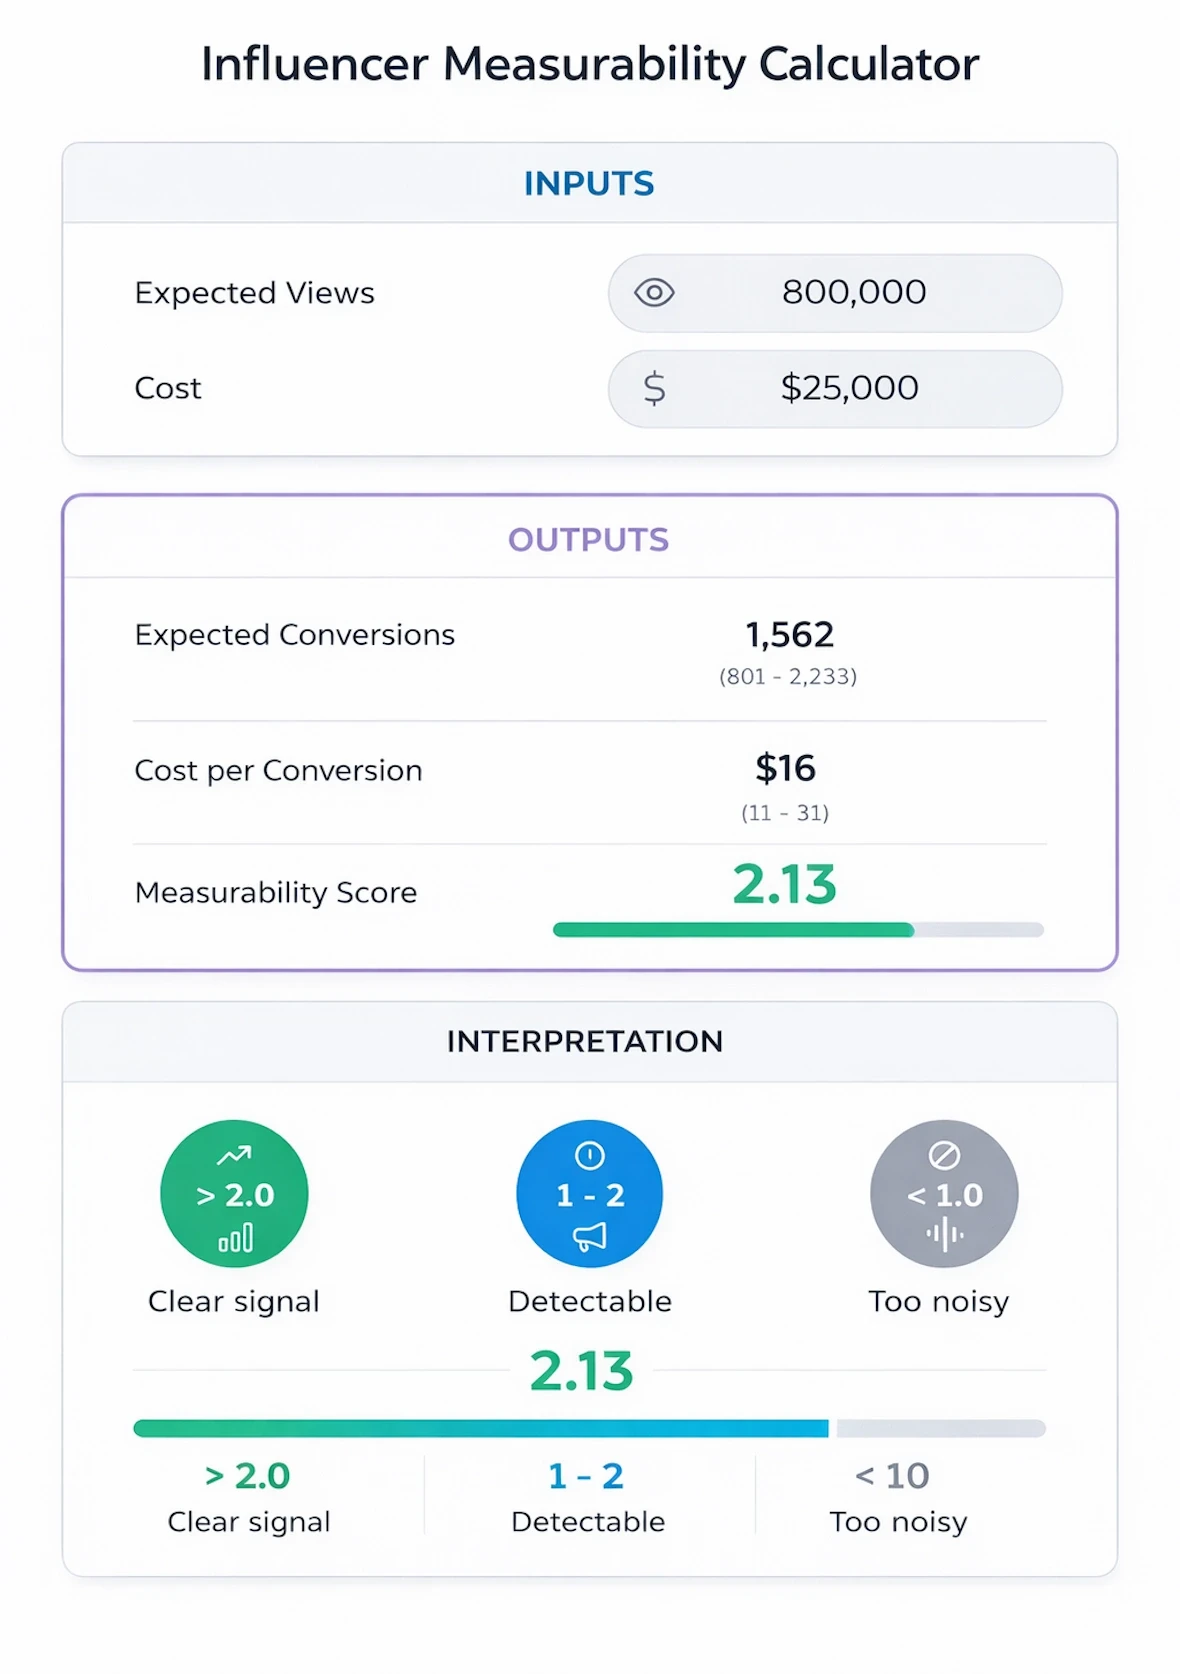The width and height of the screenshot is (1180, 1674).
Task: Click the audio waveform icon in the gray circle
Action: tap(944, 1235)
